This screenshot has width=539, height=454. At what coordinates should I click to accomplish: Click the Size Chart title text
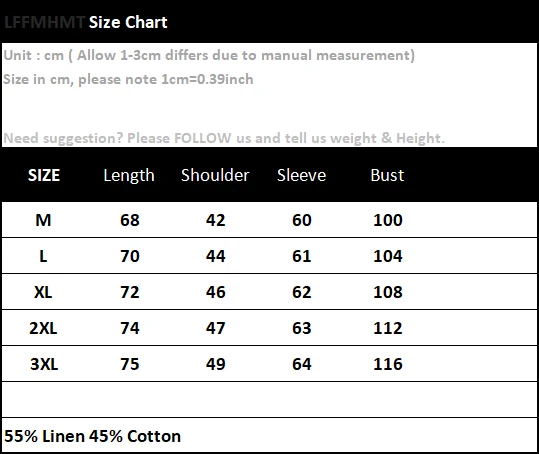[128, 22]
